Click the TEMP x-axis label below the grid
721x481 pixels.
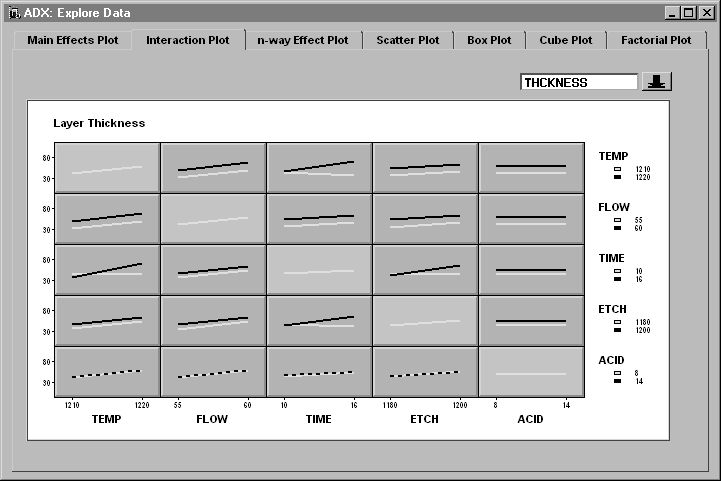pyautogui.click(x=106, y=419)
